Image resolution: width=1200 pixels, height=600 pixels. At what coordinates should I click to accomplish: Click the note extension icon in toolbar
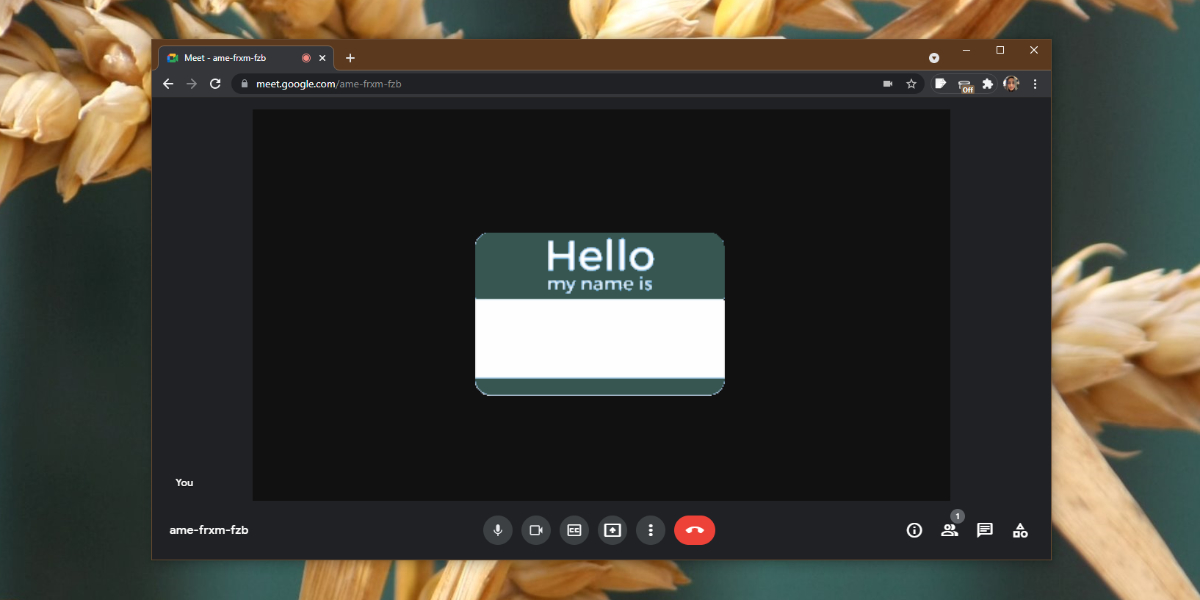point(941,84)
